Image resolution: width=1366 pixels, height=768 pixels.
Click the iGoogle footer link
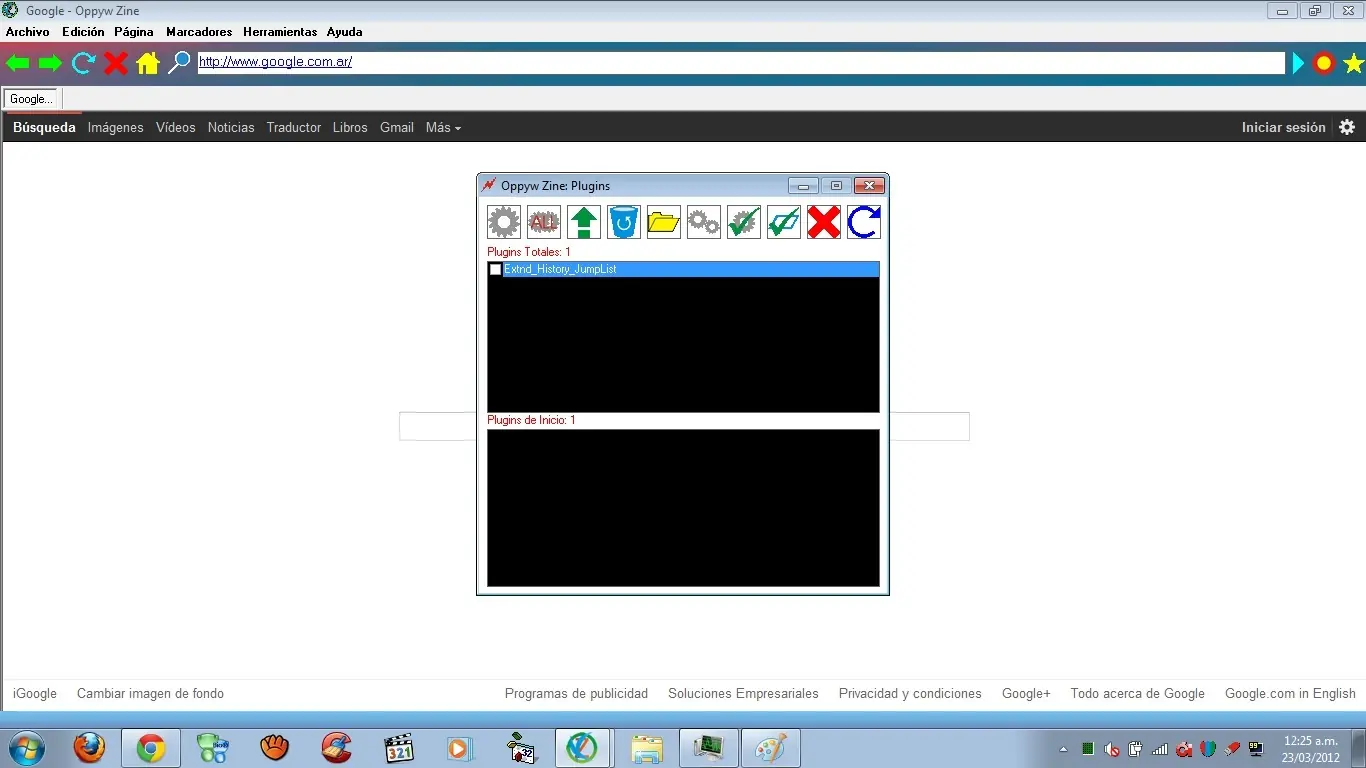pos(35,693)
